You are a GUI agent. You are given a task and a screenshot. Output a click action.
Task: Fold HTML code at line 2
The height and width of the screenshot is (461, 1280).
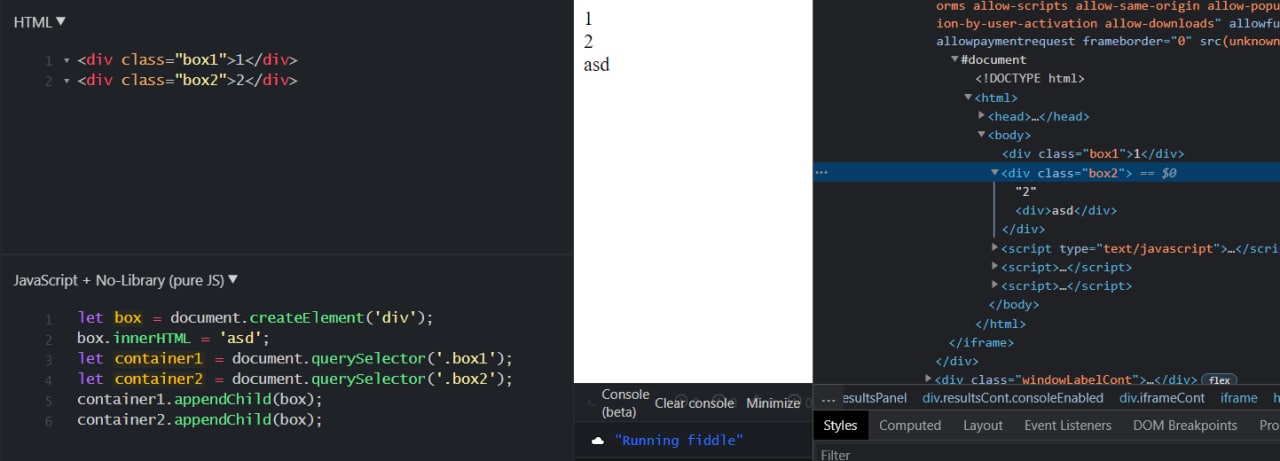pyautogui.click(x=66, y=80)
